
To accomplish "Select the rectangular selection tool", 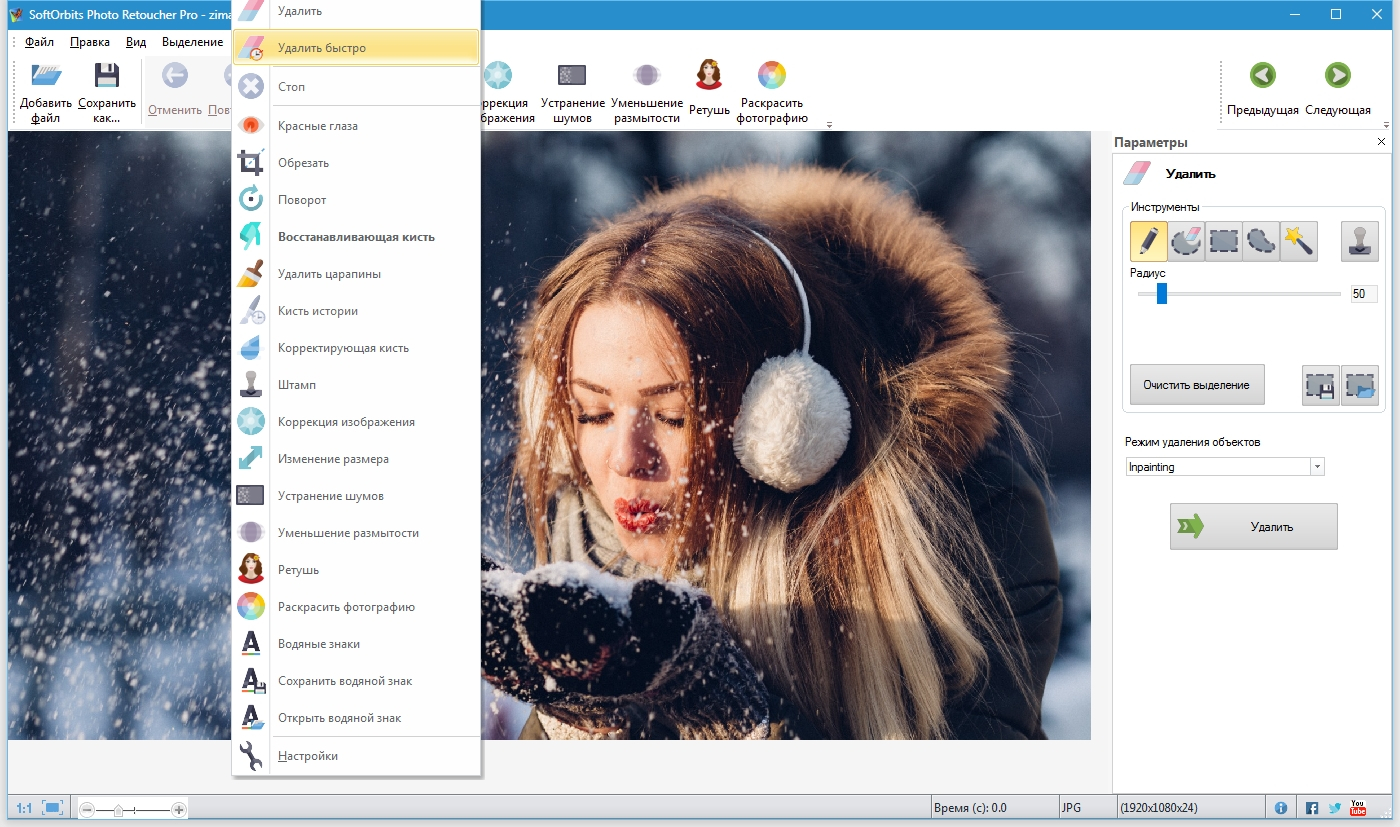I will [x=1223, y=241].
